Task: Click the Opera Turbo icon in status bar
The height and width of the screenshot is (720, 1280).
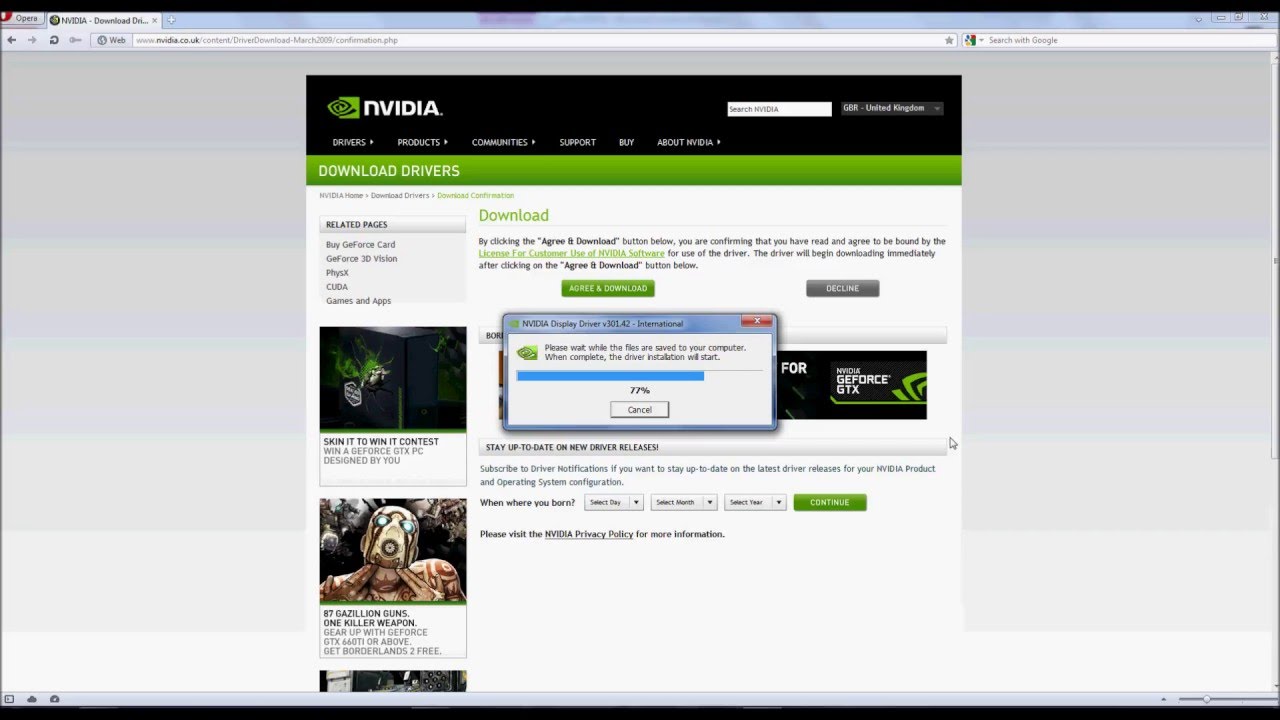Action: point(54,699)
